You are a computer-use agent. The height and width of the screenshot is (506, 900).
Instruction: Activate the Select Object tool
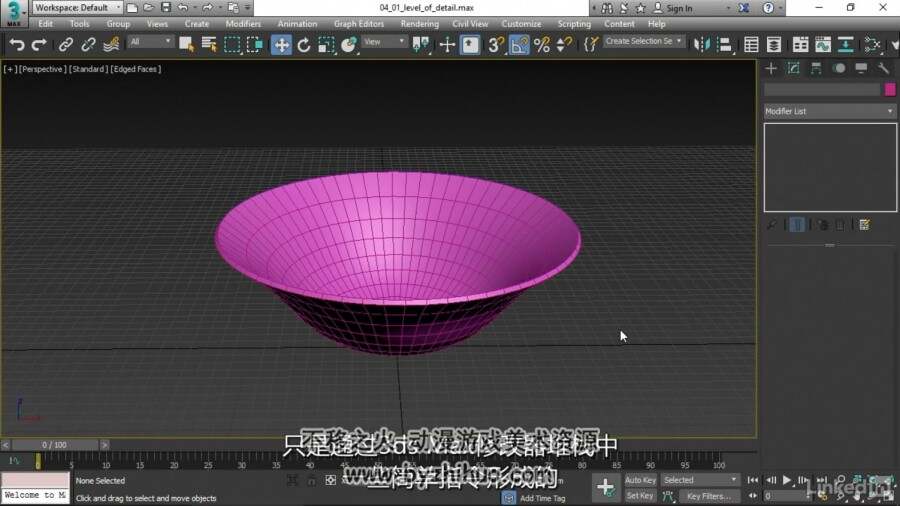pos(186,44)
